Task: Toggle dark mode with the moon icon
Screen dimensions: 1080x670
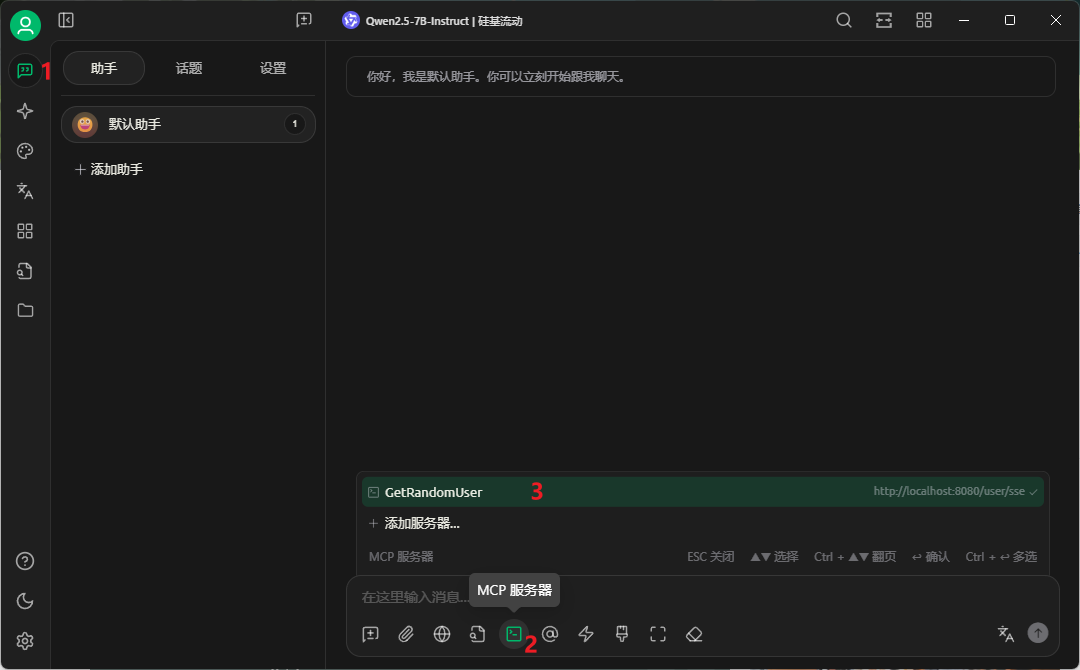Action: pos(25,601)
